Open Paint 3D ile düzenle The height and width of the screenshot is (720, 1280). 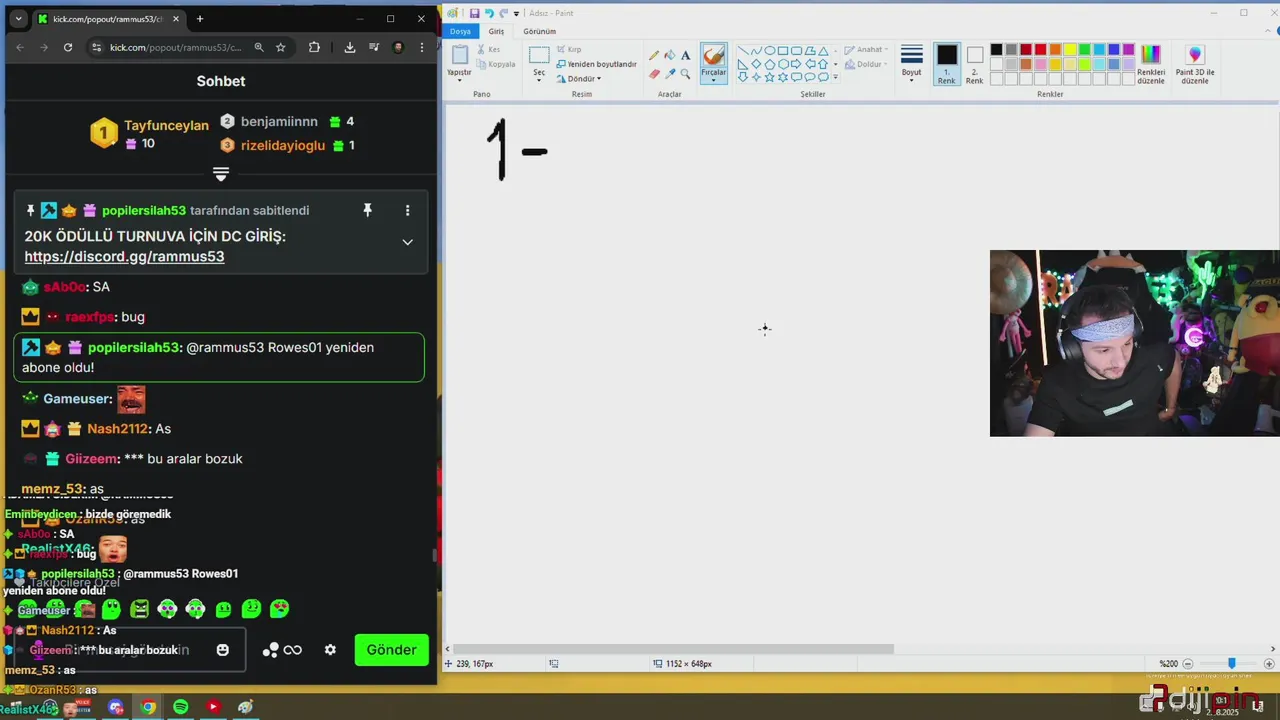coord(1195,64)
